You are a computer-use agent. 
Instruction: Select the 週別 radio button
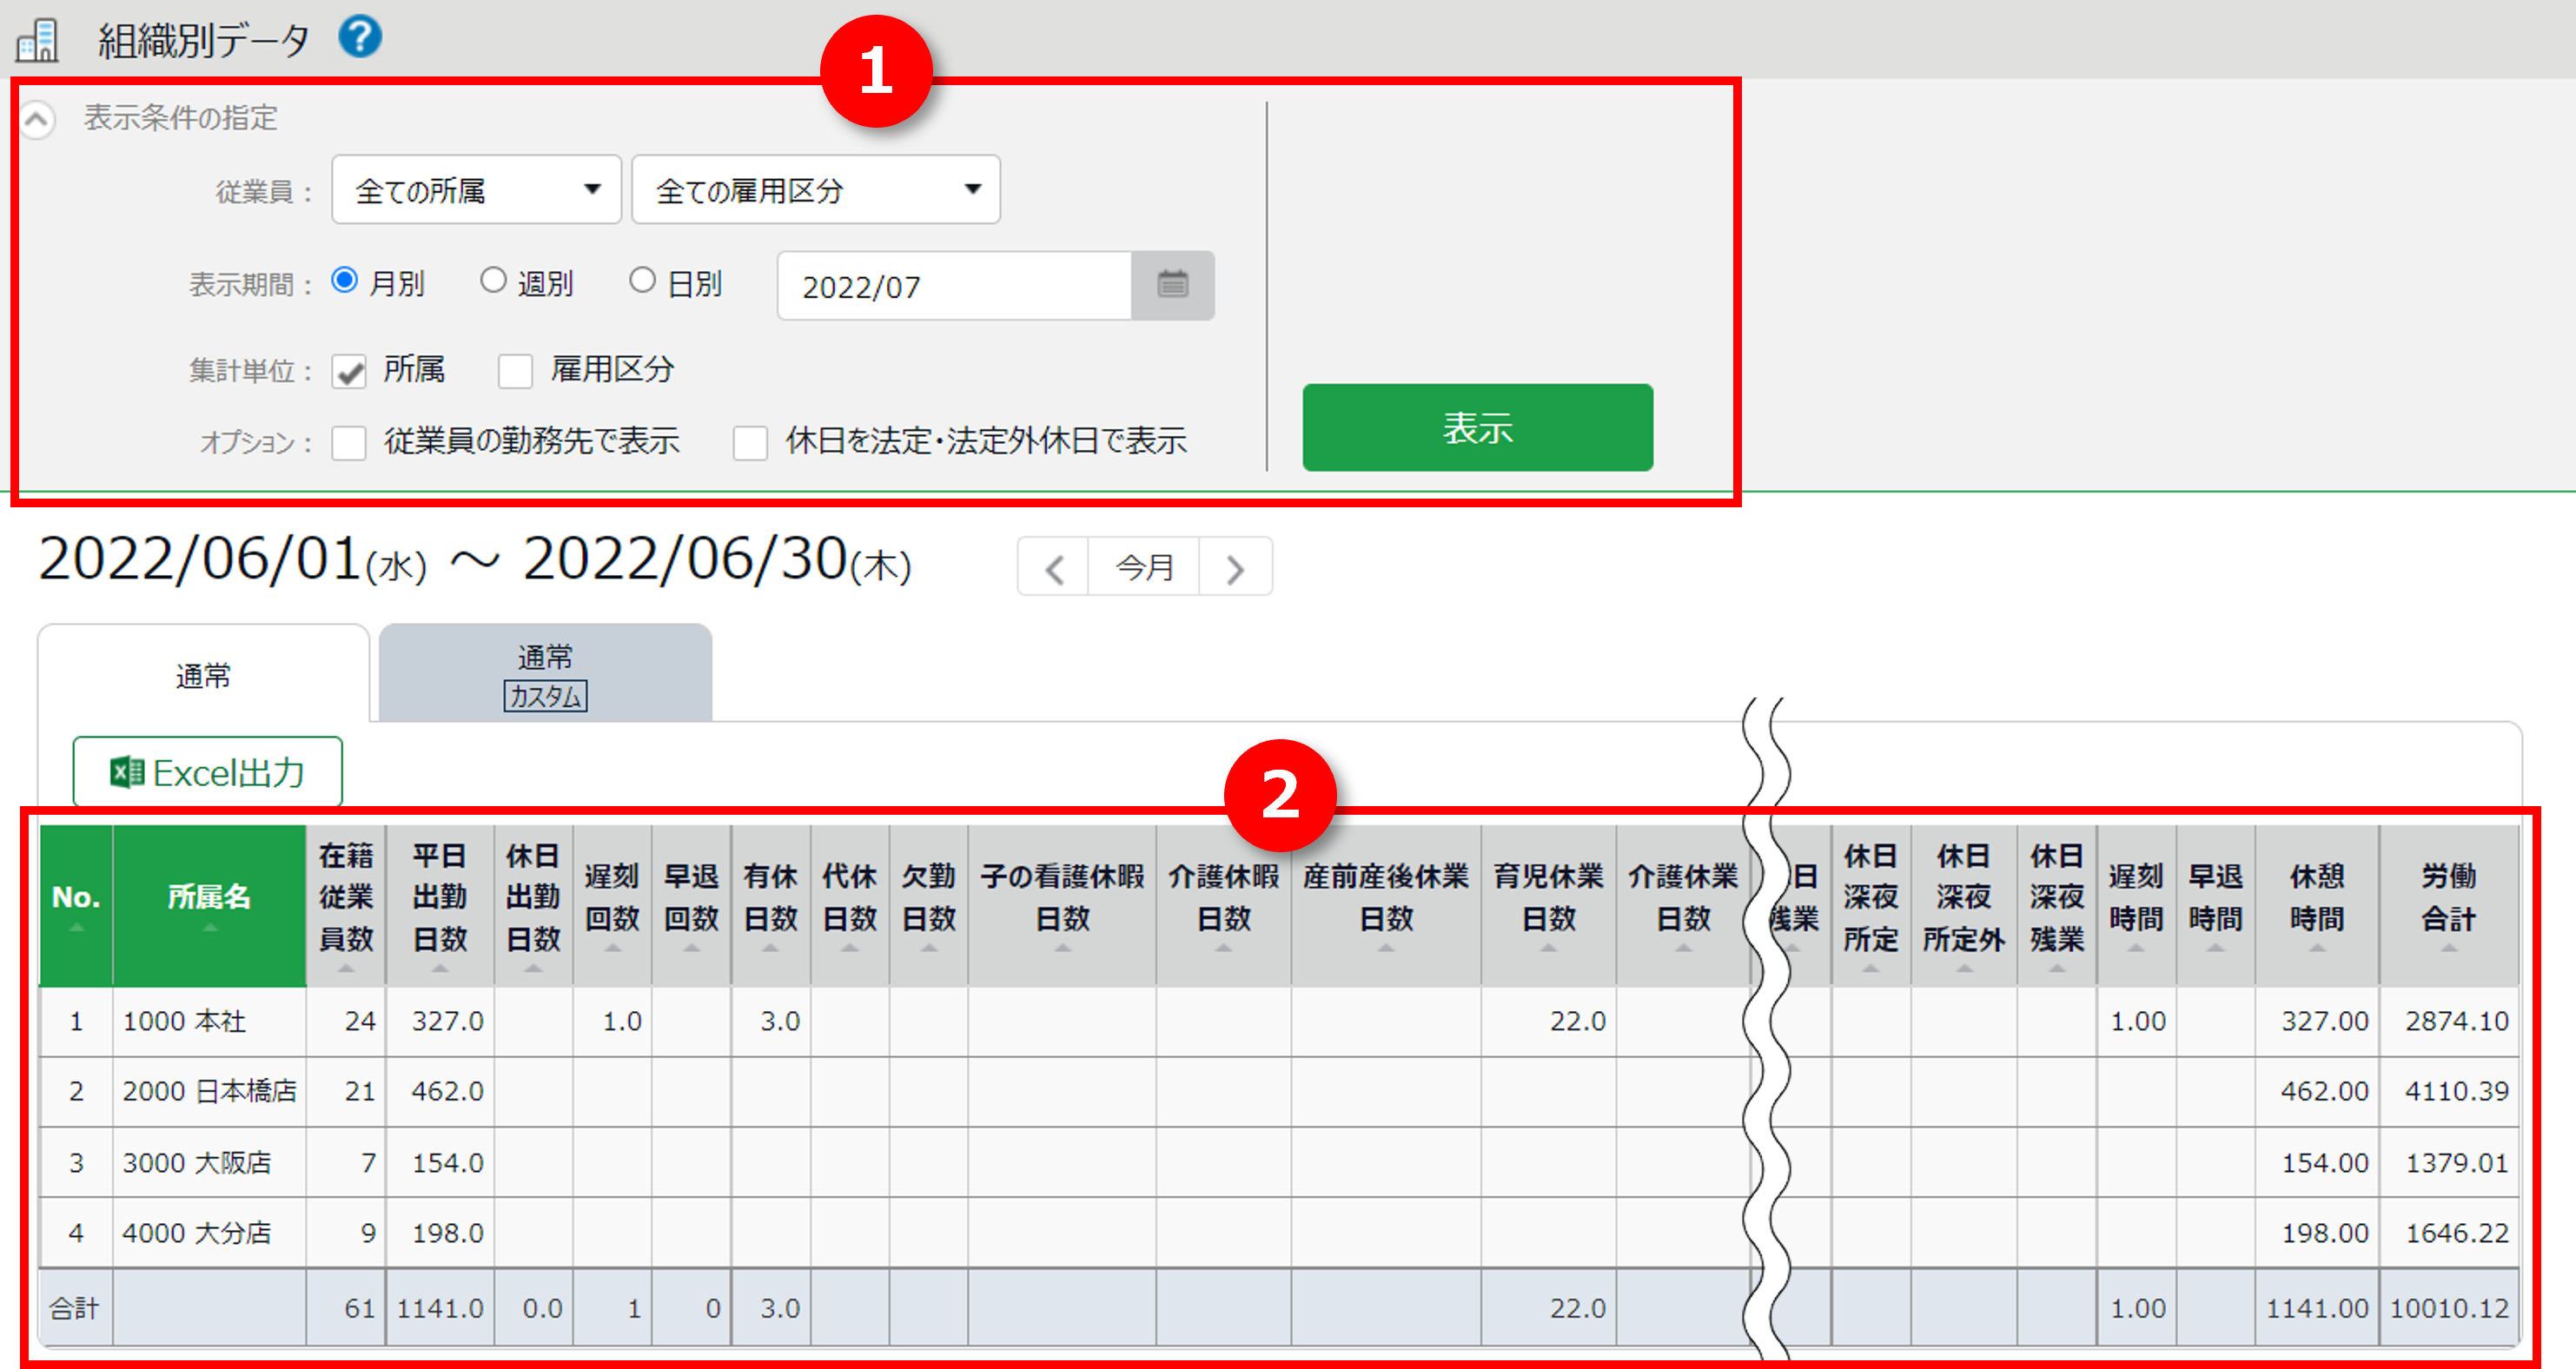(493, 281)
